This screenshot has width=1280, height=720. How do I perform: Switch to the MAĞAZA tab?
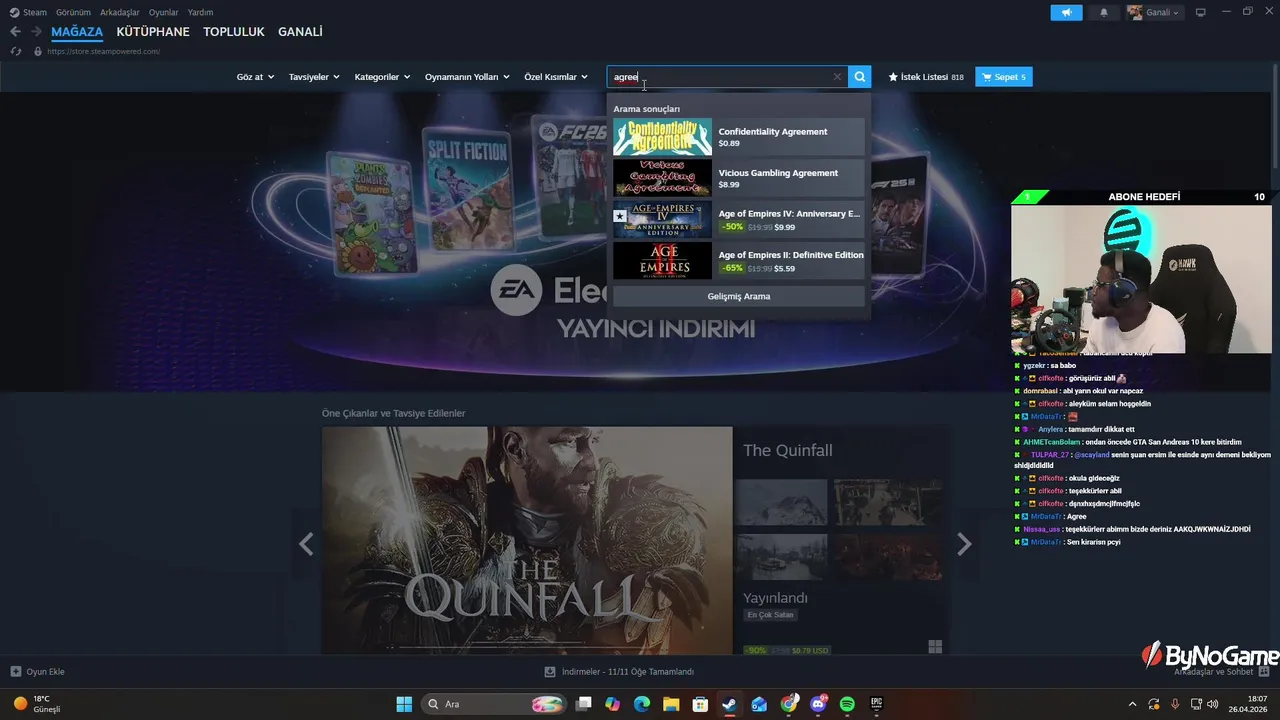(77, 32)
